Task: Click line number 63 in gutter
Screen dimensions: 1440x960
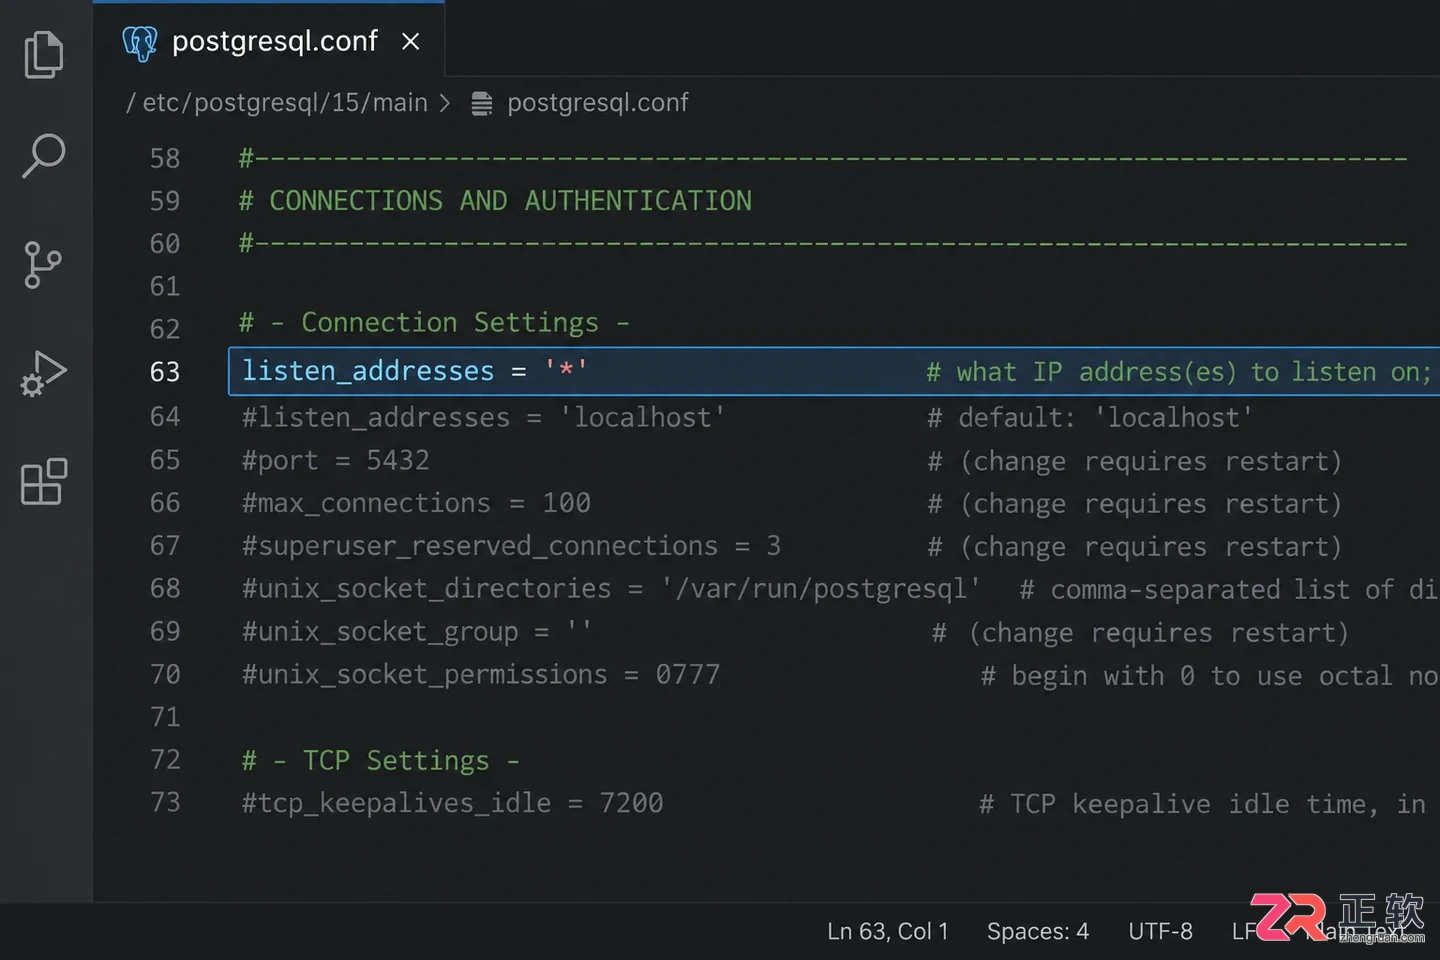Action: pyautogui.click(x=165, y=372)
